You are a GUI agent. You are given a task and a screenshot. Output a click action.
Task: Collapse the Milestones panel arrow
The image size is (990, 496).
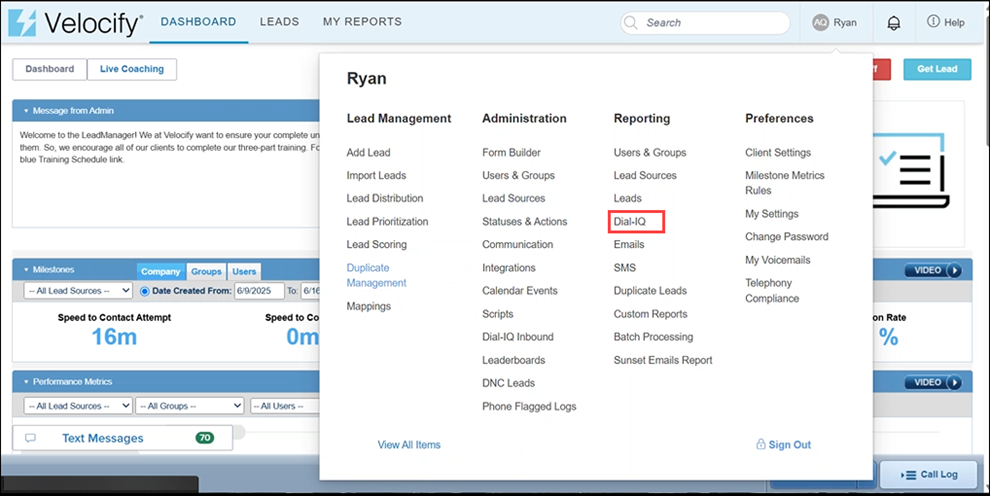(x=26, y=270)
